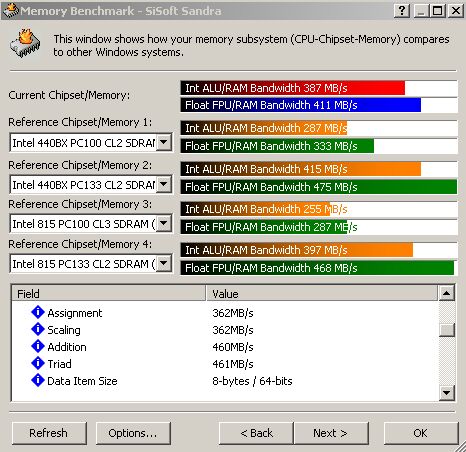Click the red Int ALU/RAM 387 MB/s bar
This screenshot has height=452, width=466.
293,88
